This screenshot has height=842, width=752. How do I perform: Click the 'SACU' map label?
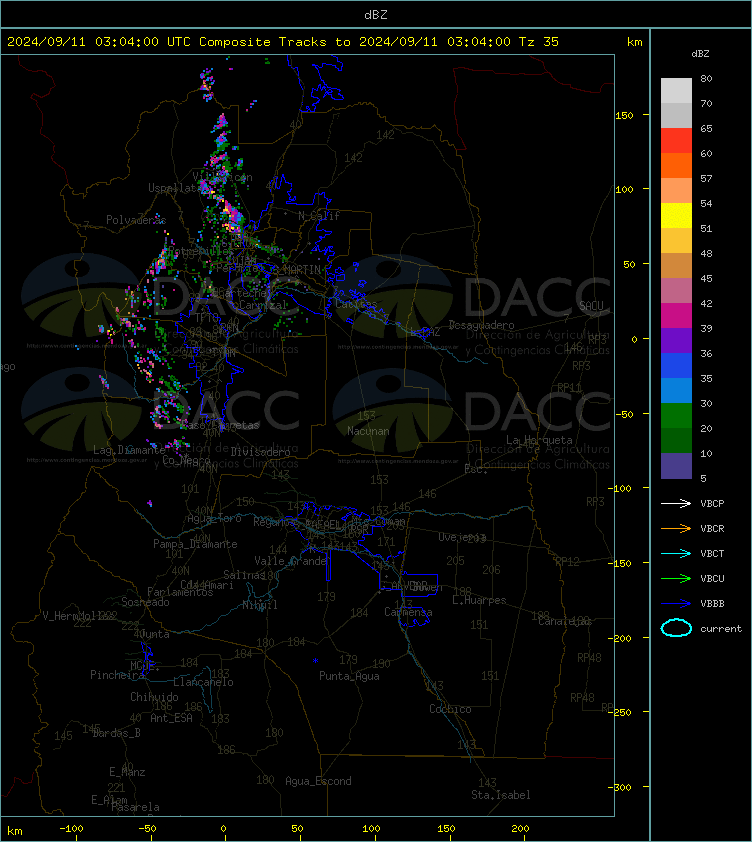point(591,306)
